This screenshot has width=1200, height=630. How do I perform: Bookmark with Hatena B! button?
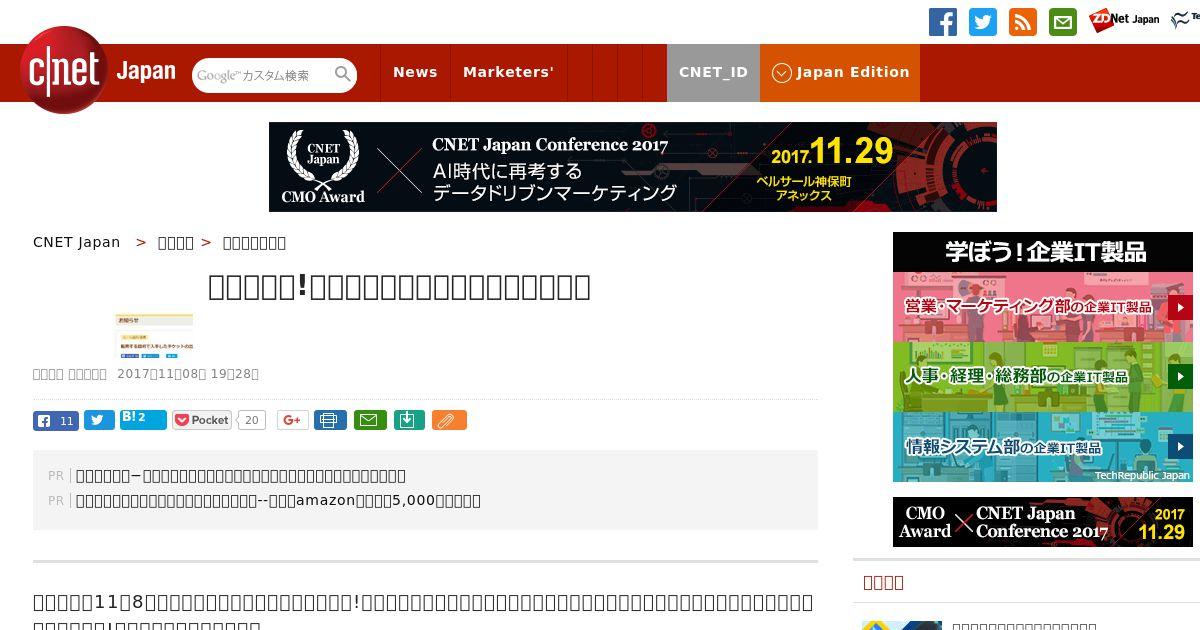pyautogui.click(x=143, y=419)
